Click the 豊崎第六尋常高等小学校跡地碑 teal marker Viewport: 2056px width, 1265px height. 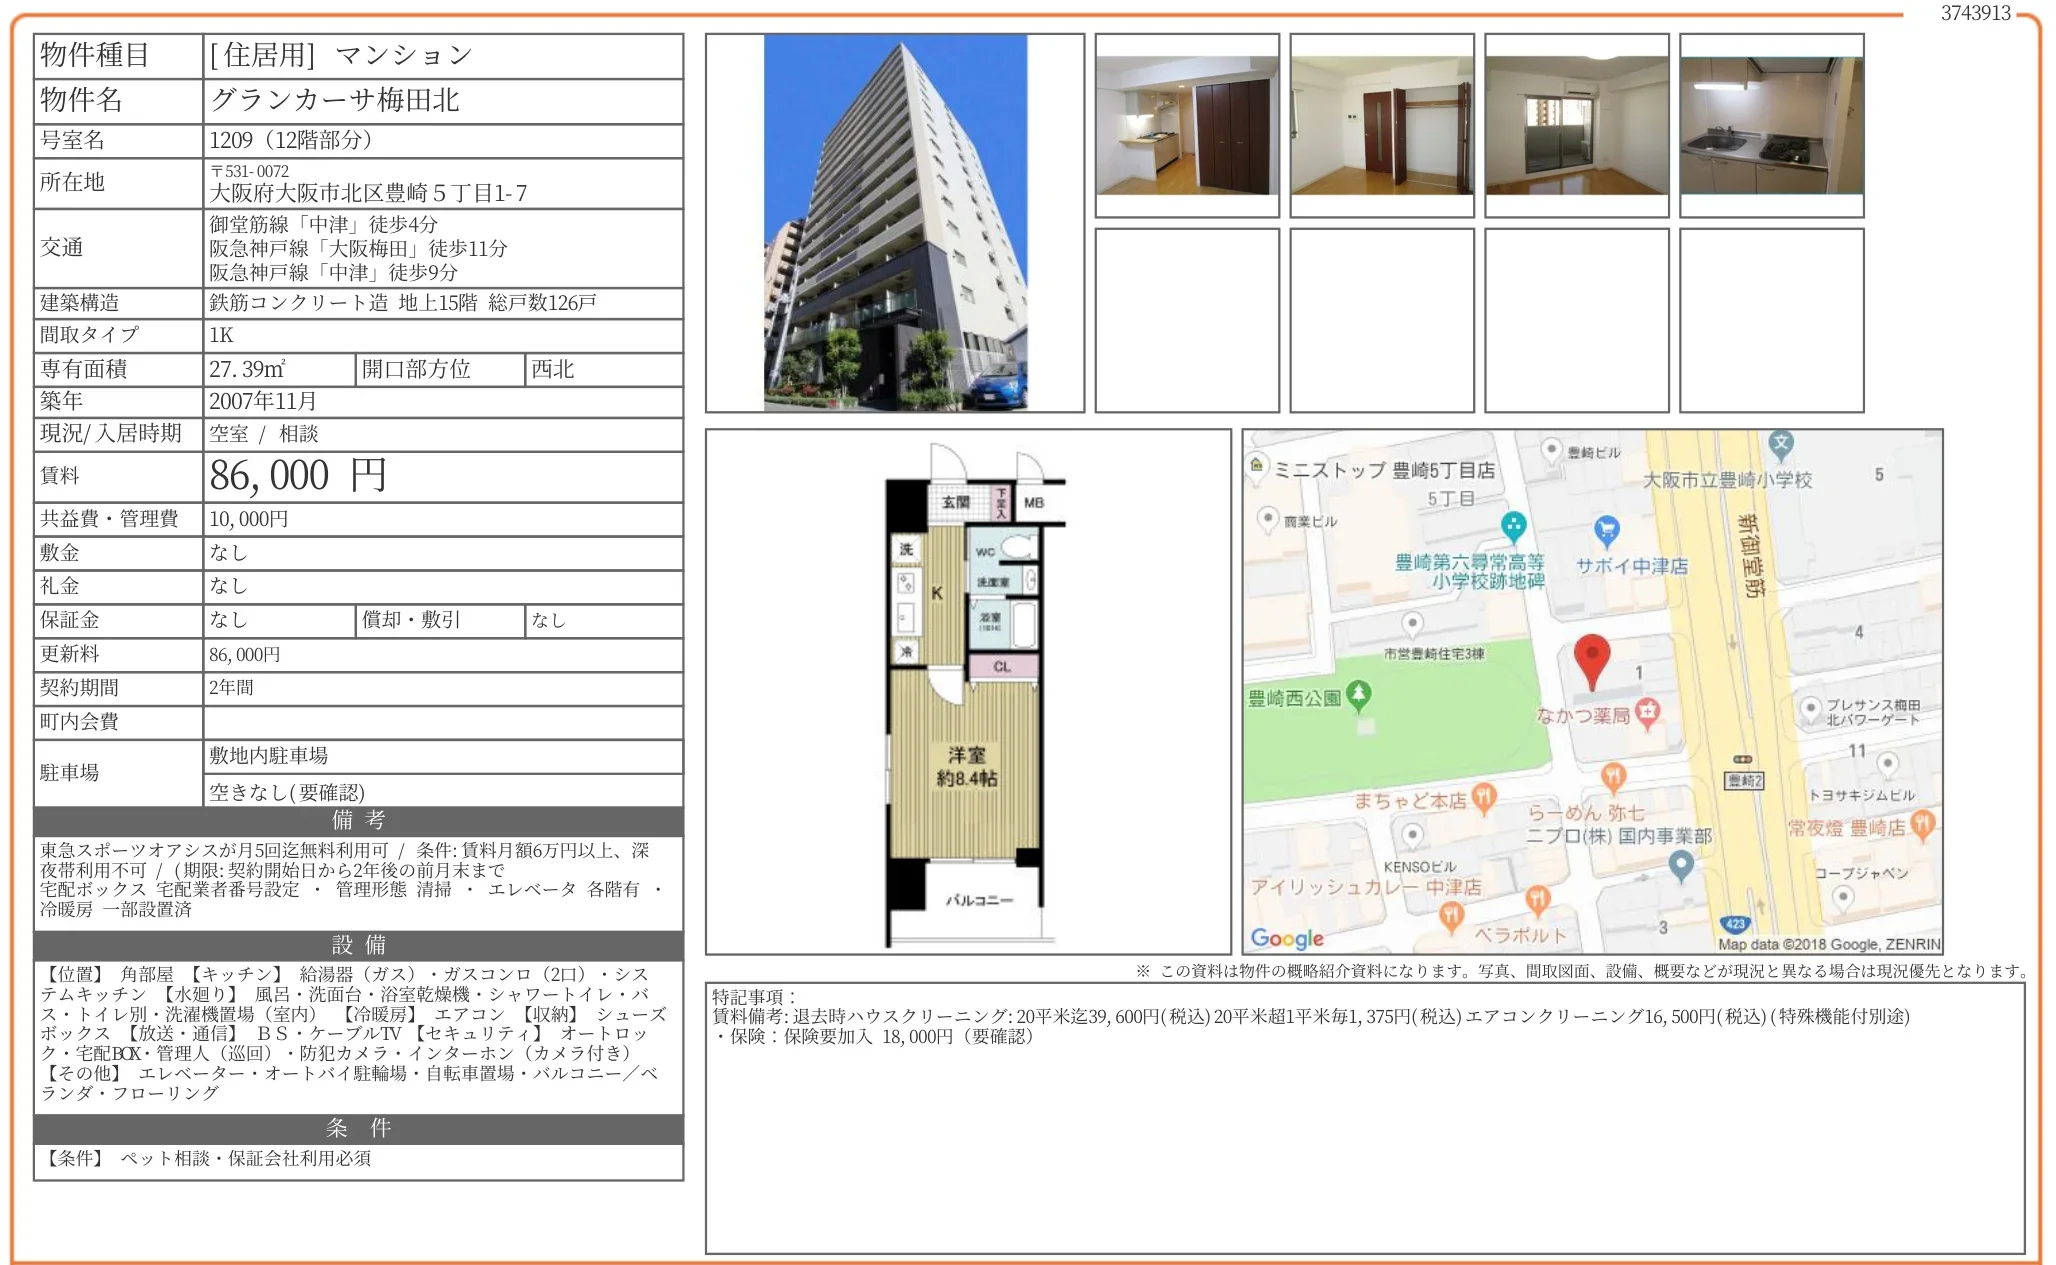pyautogui.click(x=1514, y=524)
